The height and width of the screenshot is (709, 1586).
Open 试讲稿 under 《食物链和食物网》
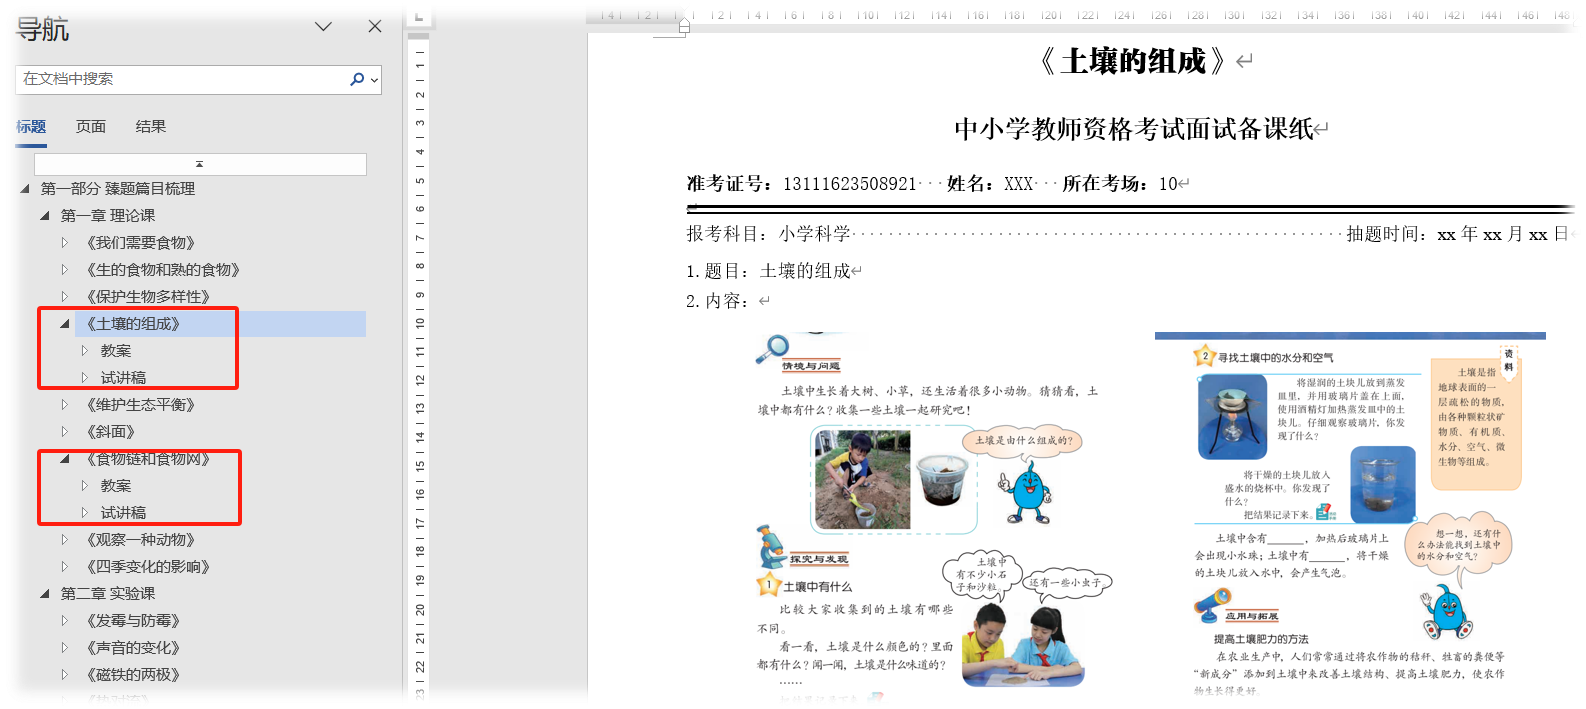[x=123, y=512]
